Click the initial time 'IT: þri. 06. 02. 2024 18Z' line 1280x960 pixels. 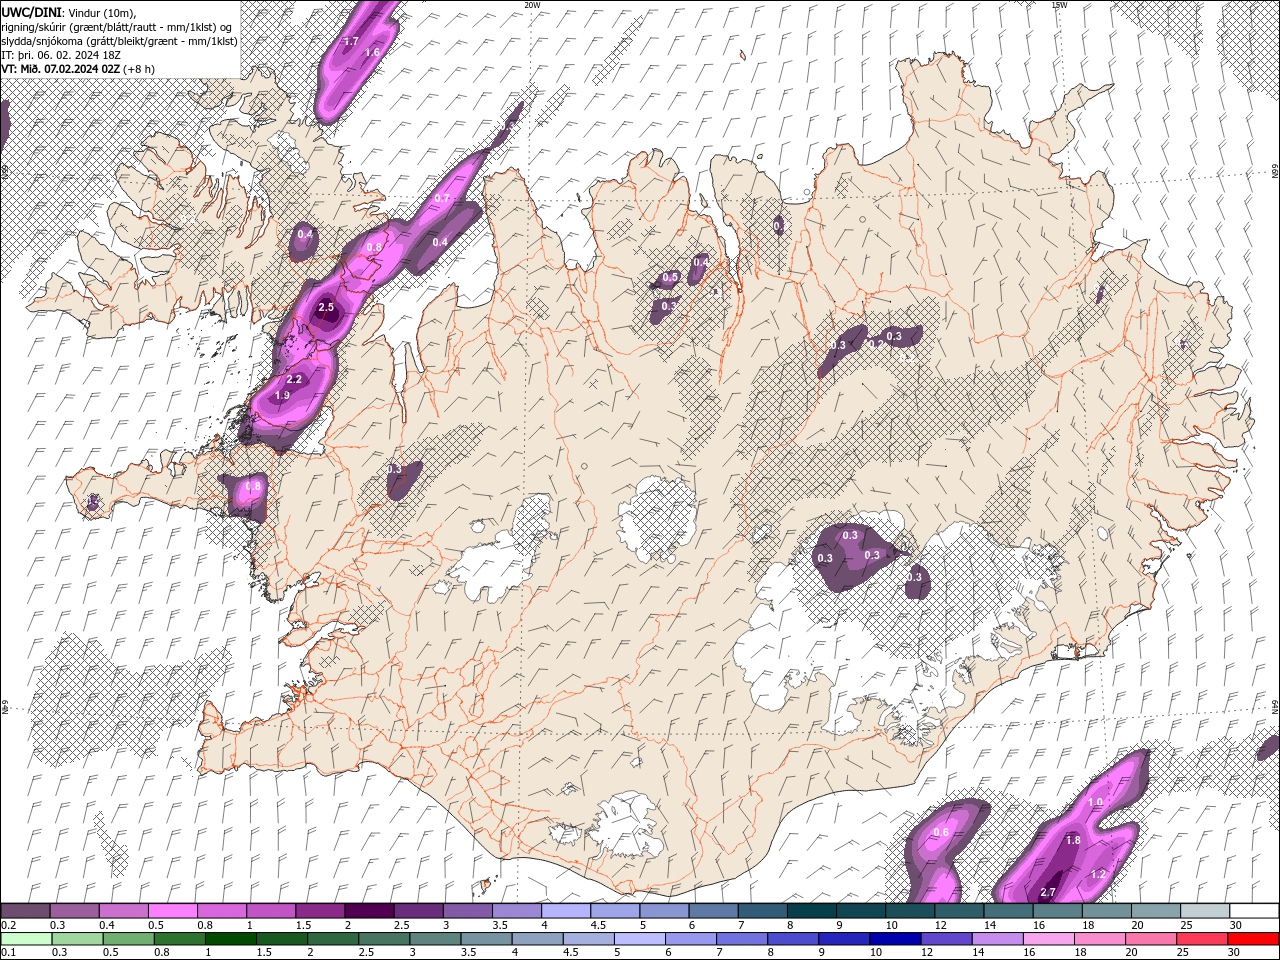pyautogui.click(x=61, y=55)
